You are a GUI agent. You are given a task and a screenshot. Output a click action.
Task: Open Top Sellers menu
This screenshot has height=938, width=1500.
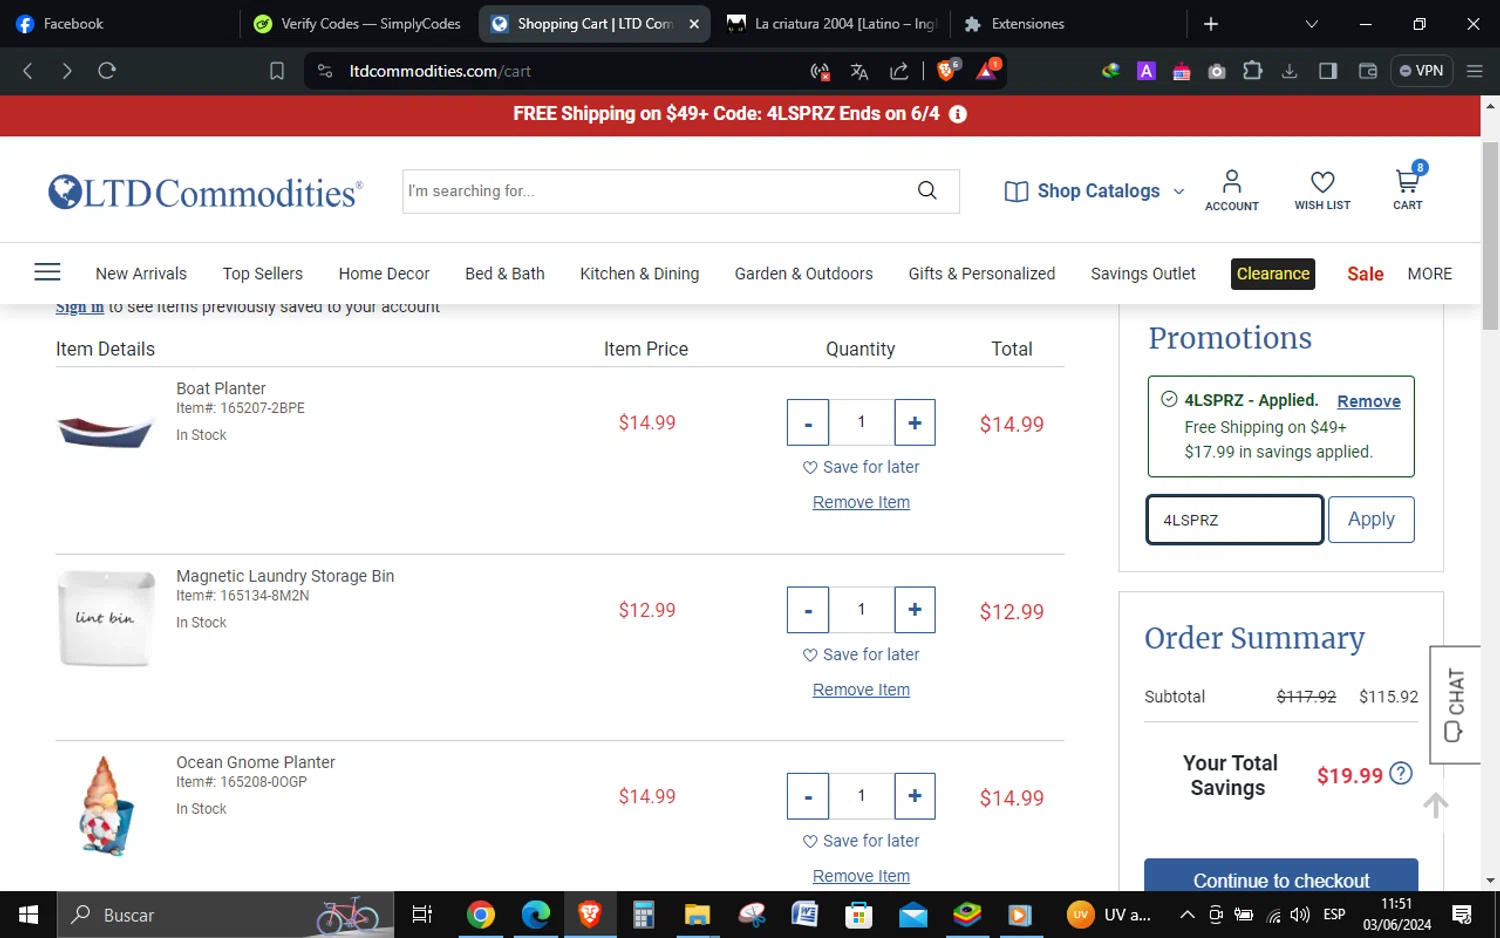(263, 274)
